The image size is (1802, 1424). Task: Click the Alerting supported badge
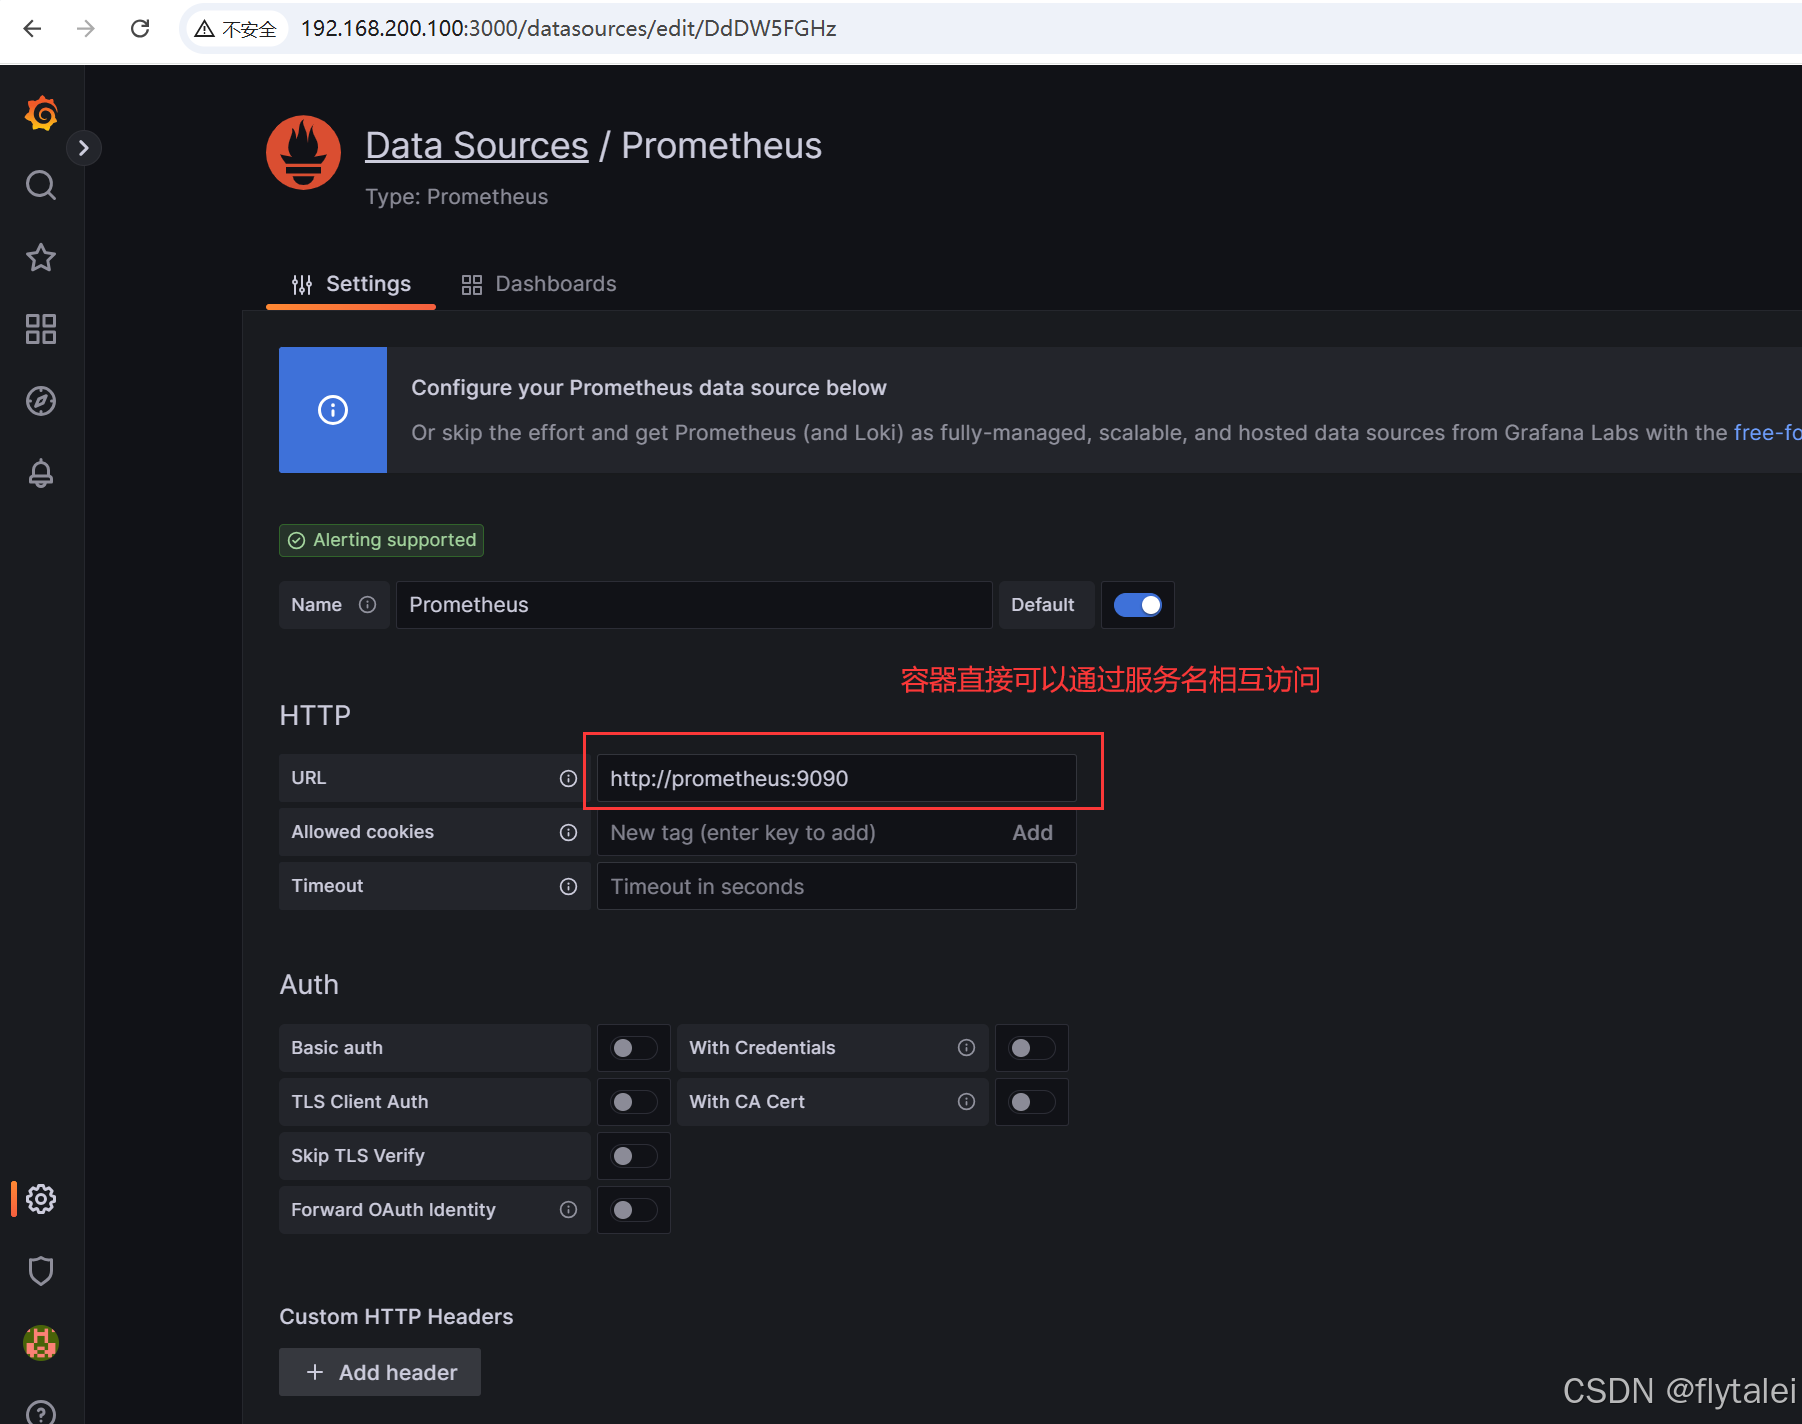(381, 540)
